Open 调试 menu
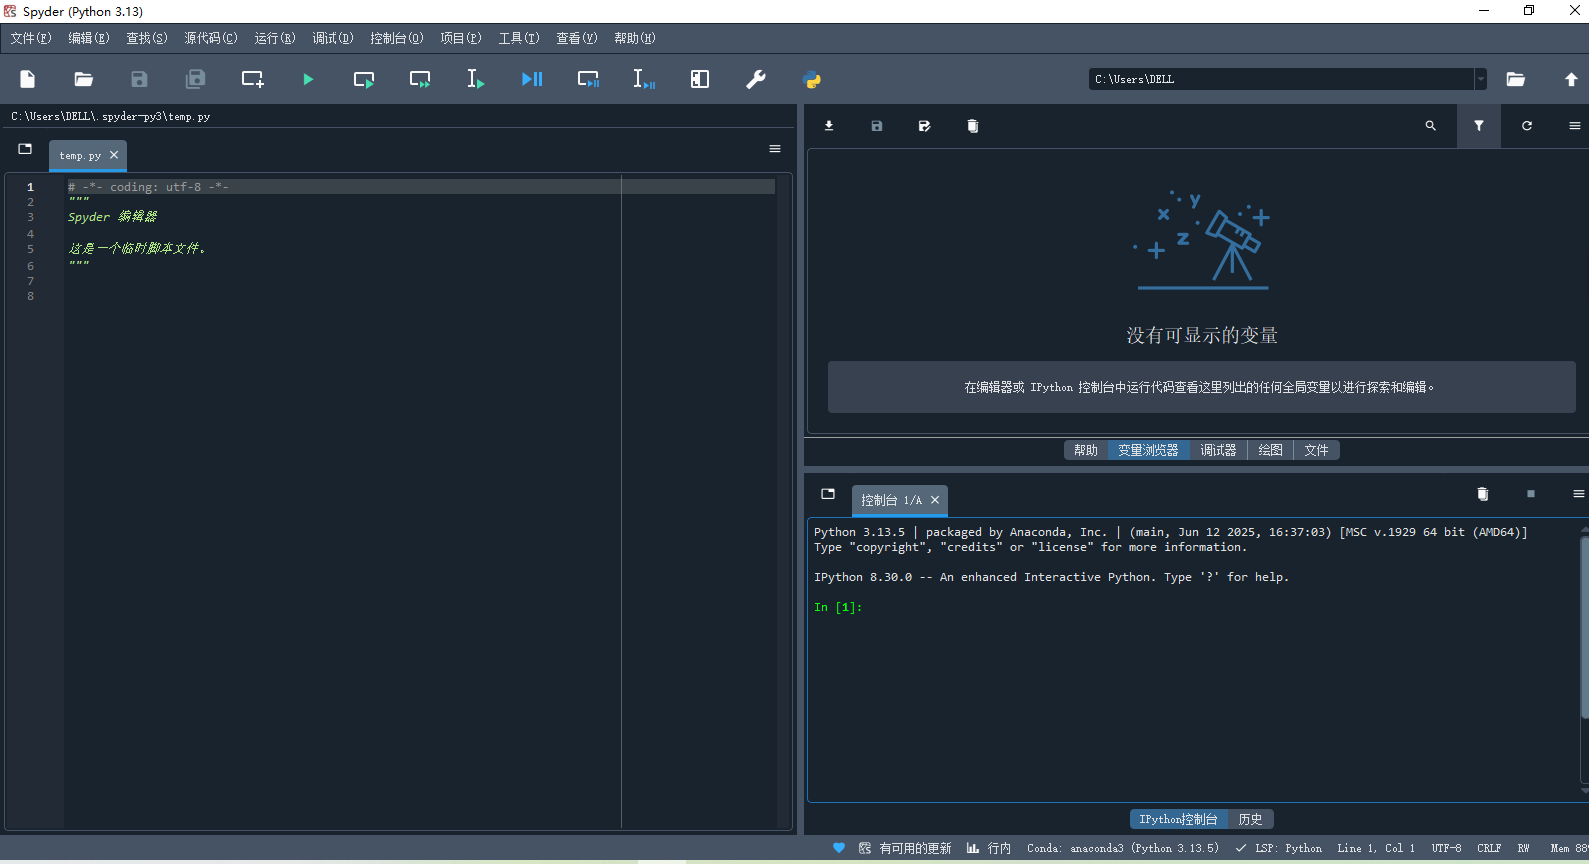 coord(333,38)
